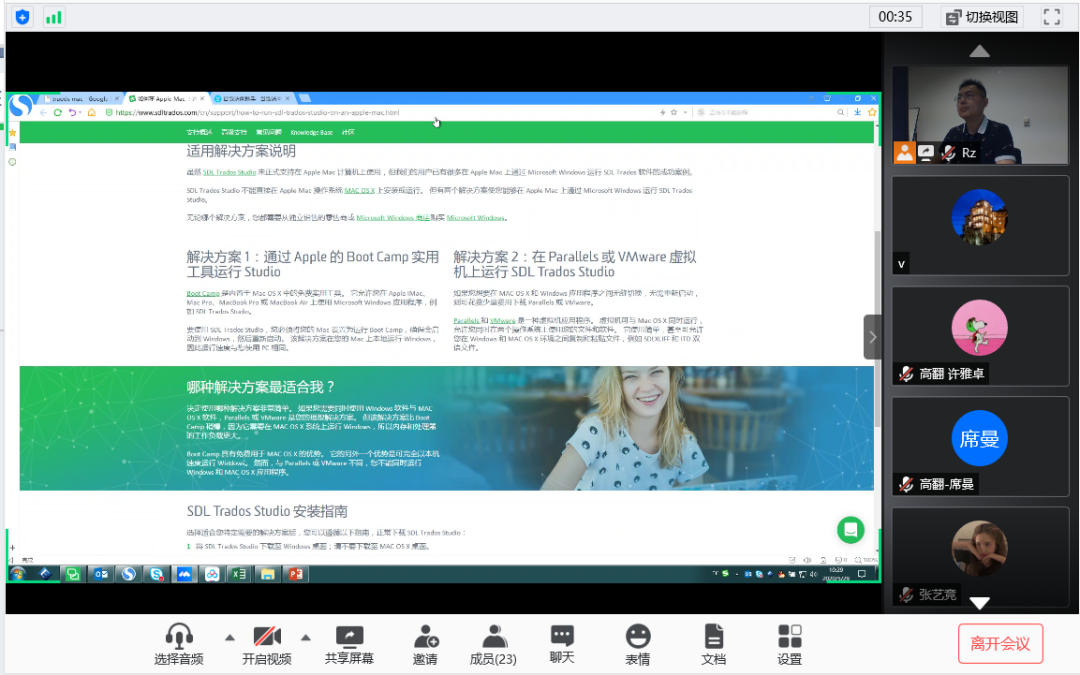Turn on the camera with 开启视频
This screenshot has width=1080, height=675.
point(267,644)
